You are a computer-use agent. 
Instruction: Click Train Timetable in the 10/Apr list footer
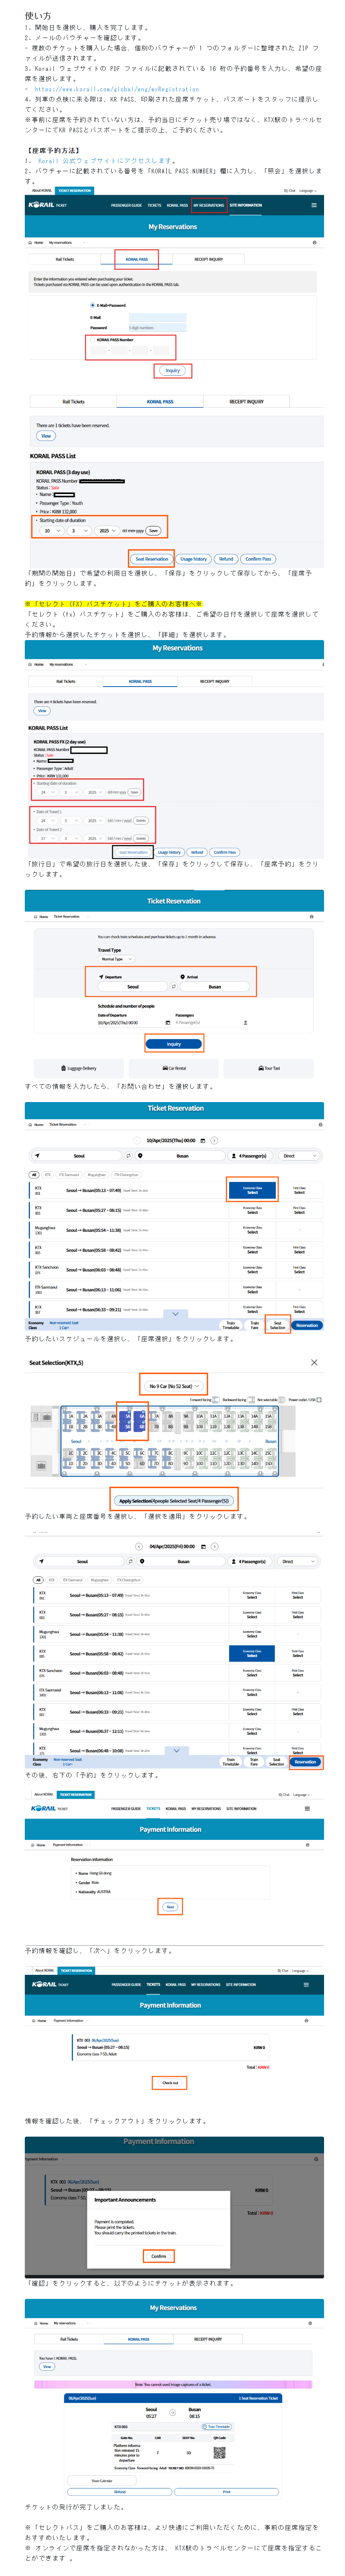(x=231, y=1325)
